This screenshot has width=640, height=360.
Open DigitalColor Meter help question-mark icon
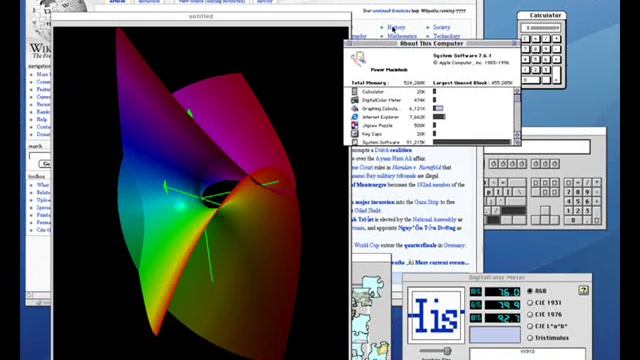583,290
